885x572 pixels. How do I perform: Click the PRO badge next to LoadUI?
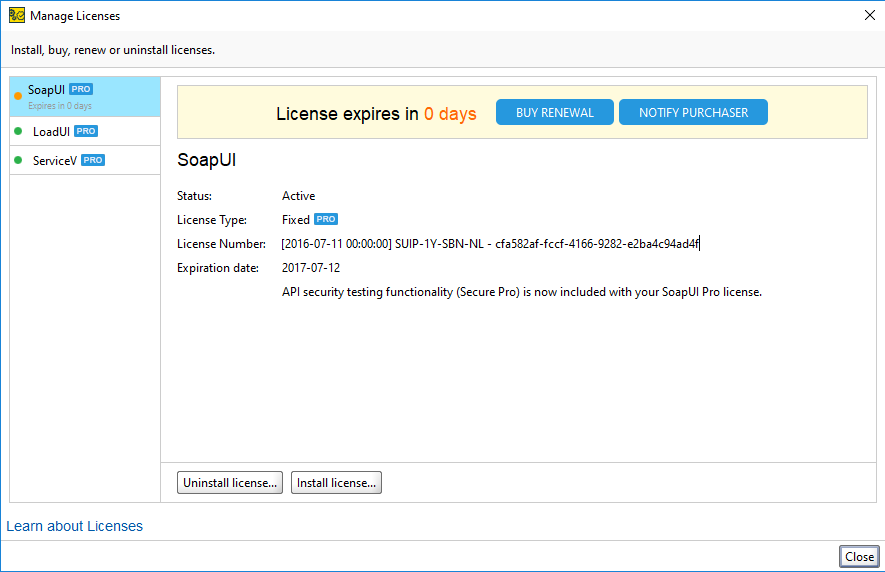click(x=86, y=131)
